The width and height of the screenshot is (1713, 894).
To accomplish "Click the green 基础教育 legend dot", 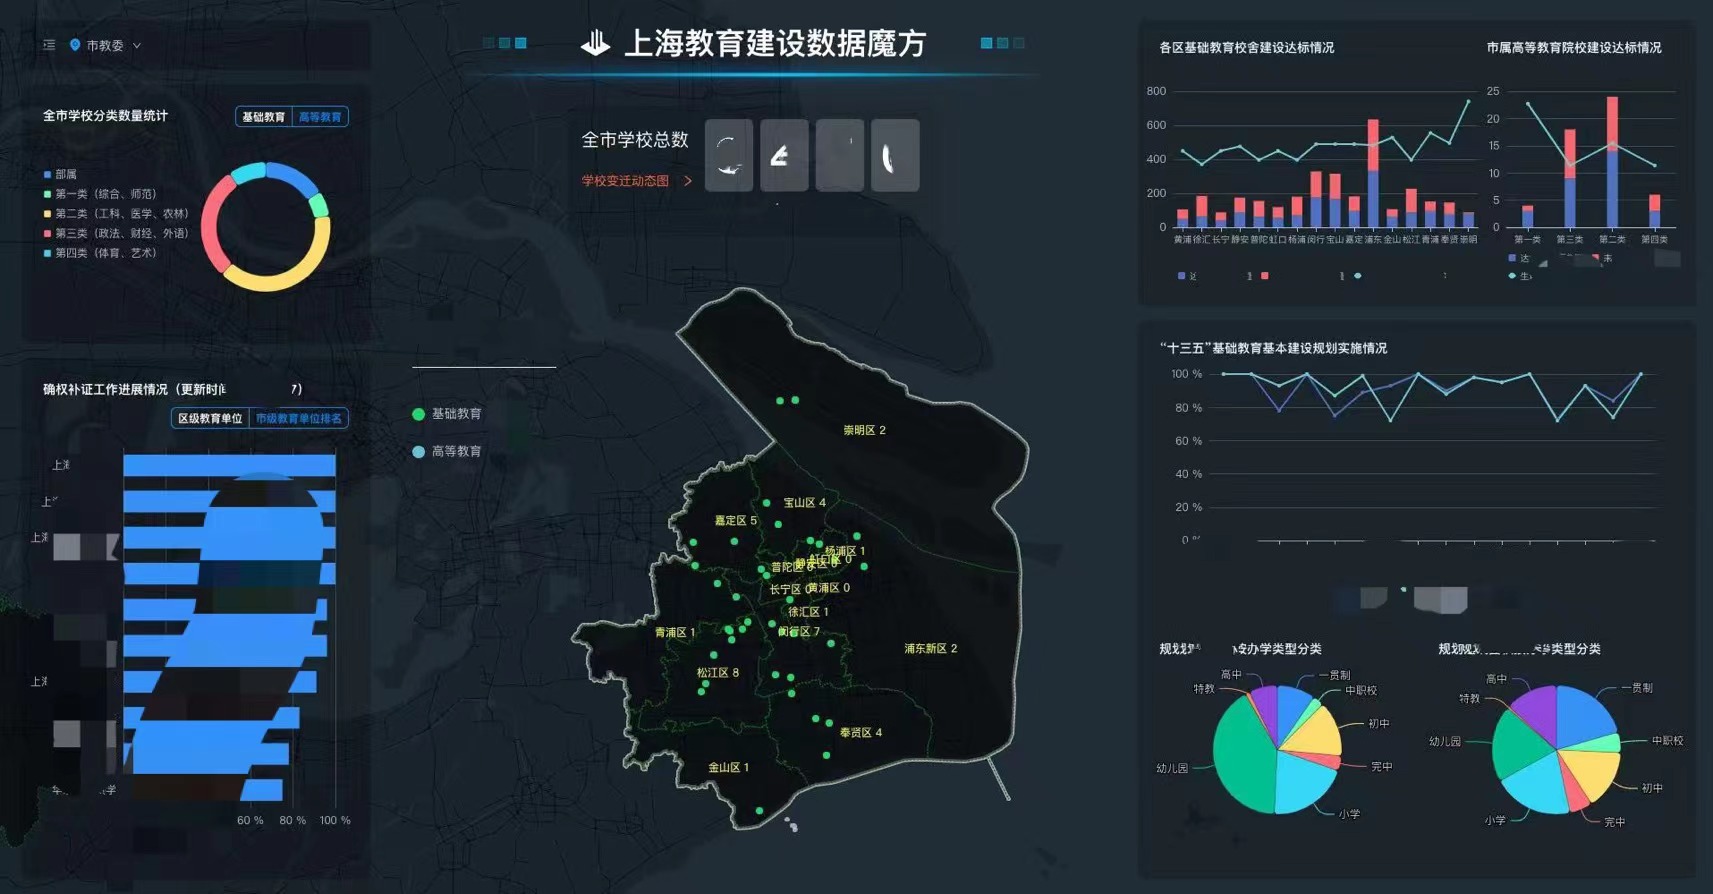I will pos(419,414).
